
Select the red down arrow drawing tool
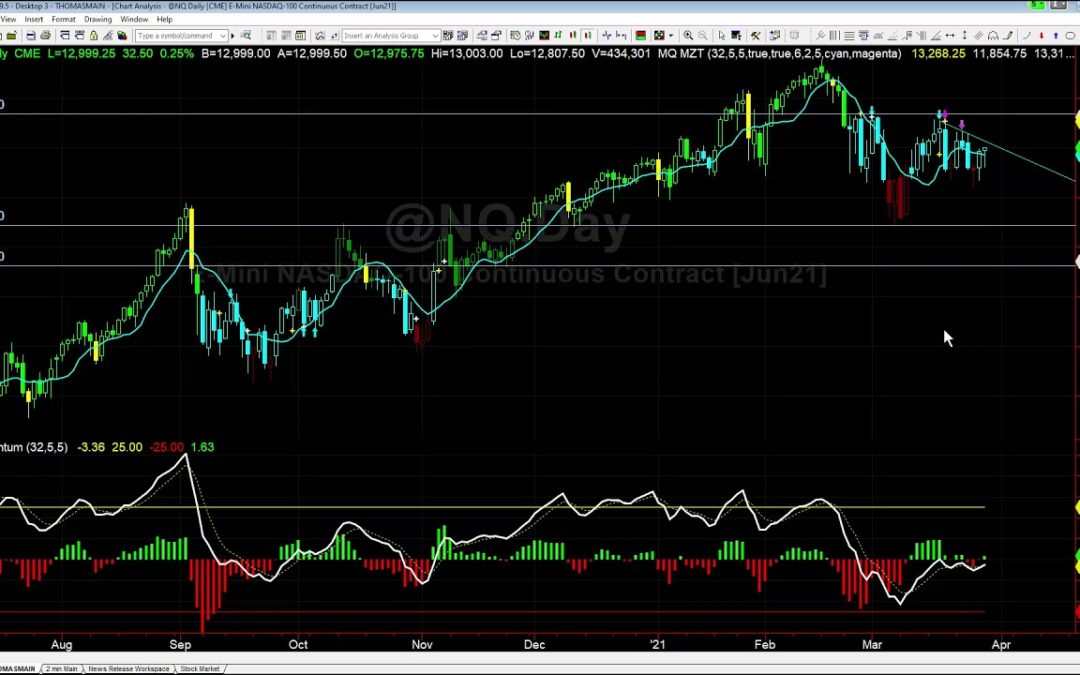1041,36
